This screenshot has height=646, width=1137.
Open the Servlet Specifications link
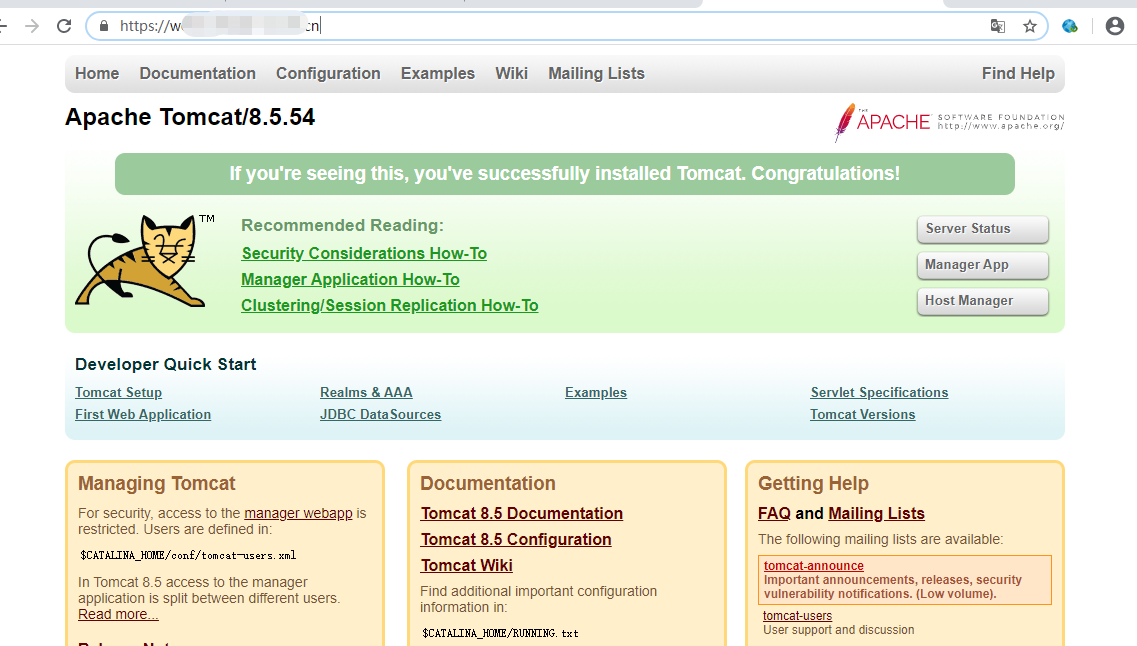879,392
